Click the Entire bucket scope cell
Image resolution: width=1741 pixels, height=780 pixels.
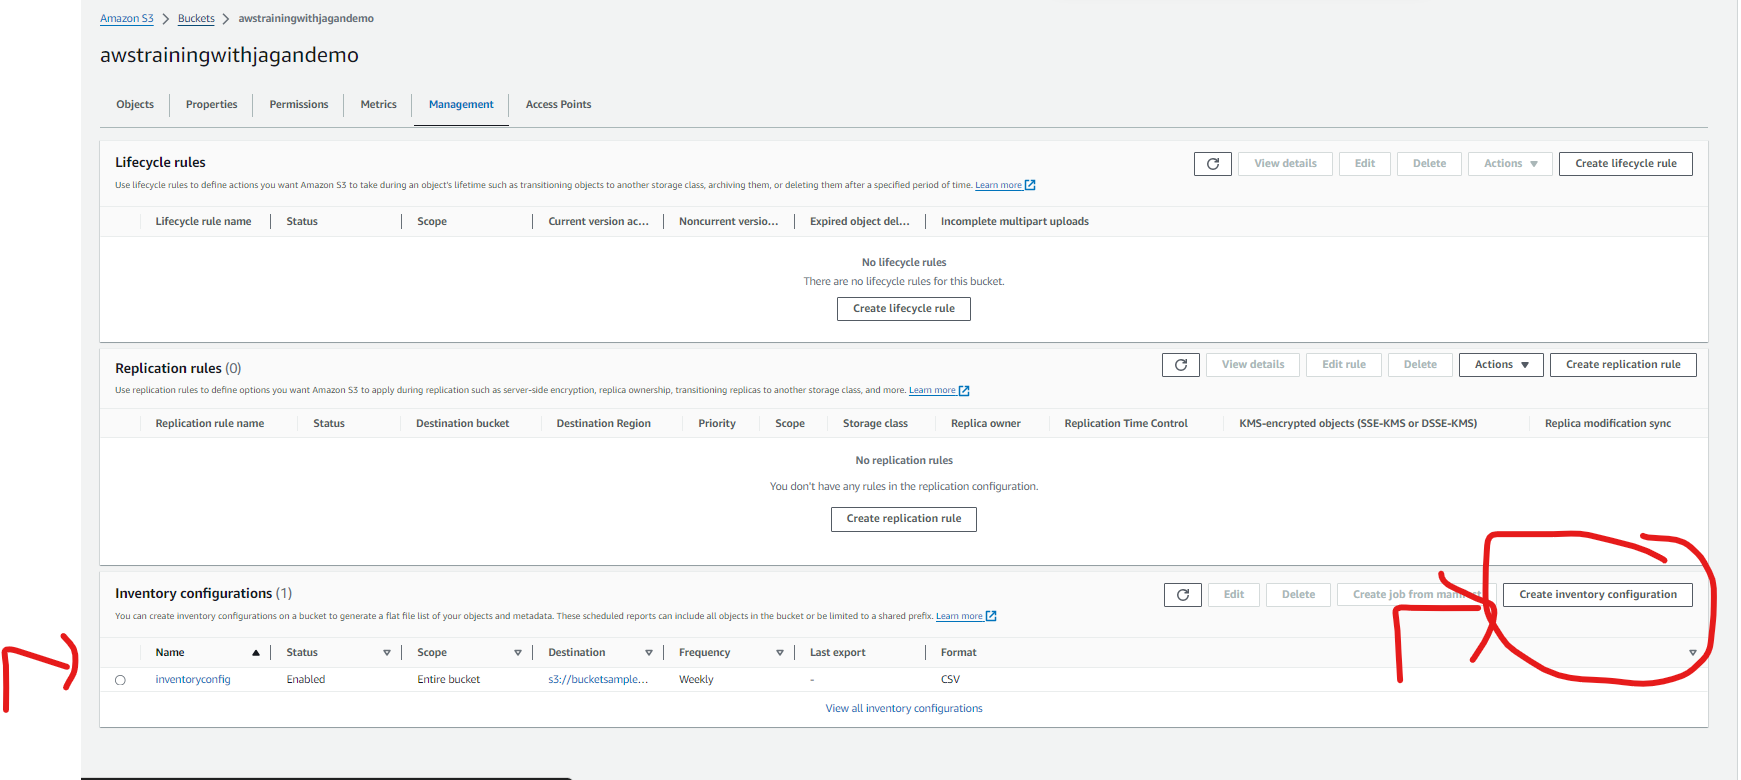point(448,680)
